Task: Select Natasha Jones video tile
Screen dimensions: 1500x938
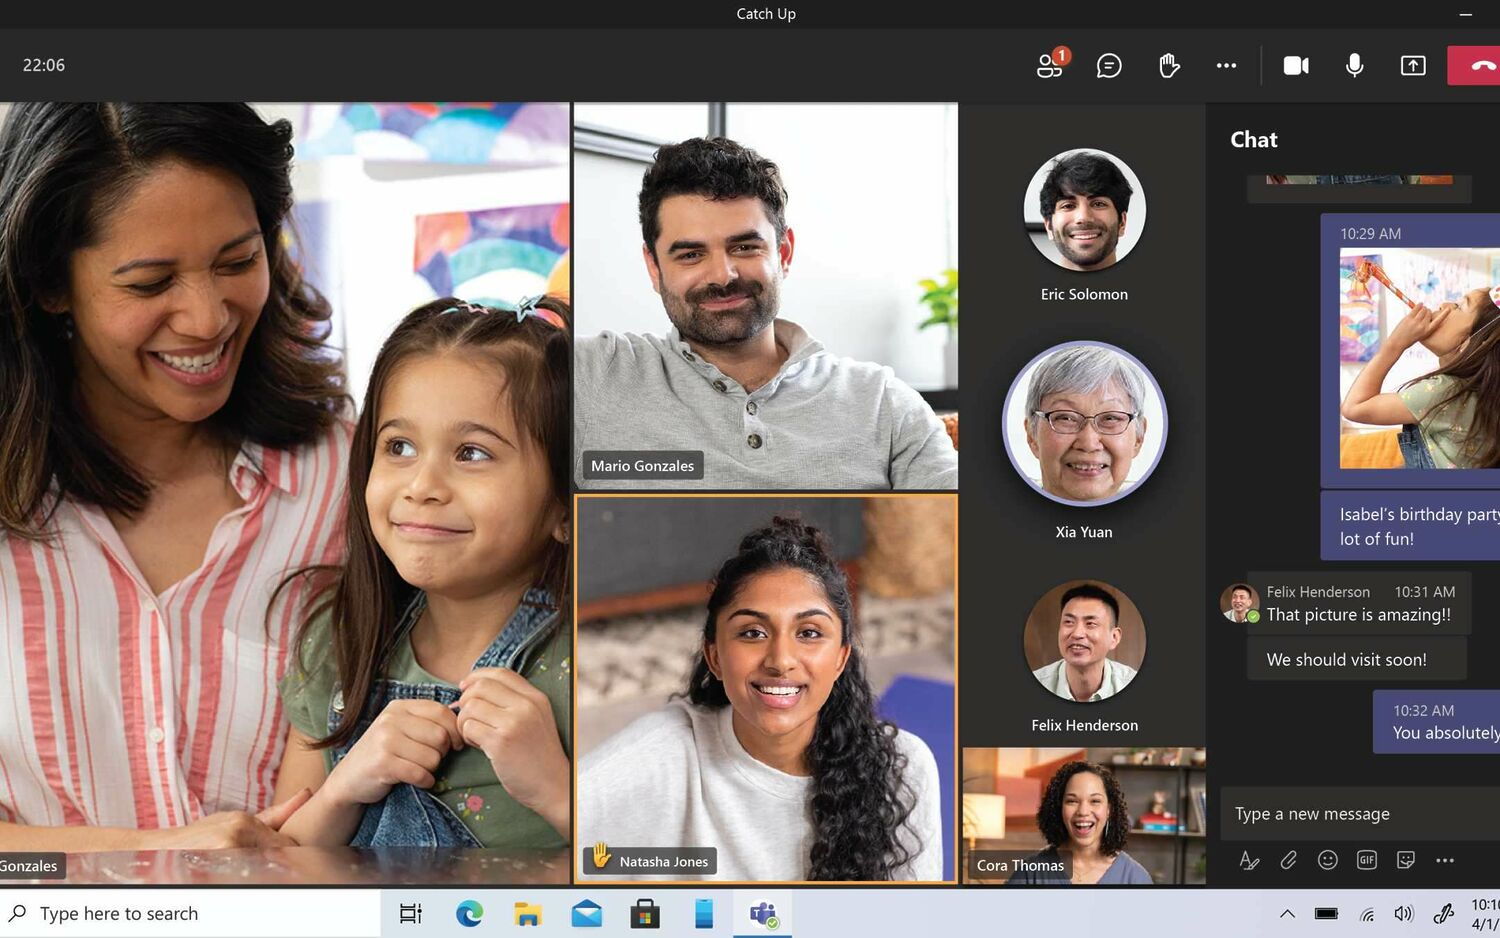Action: pyautogui.click(x=766, y=689)
